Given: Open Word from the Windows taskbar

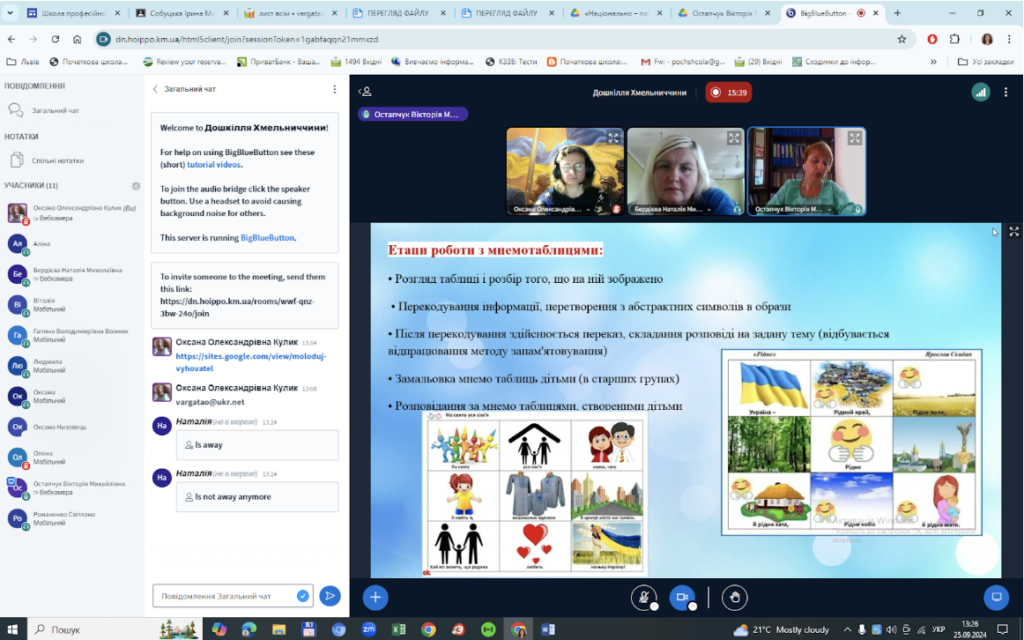Looking at the screenshot, I should [x=547, y=630].
